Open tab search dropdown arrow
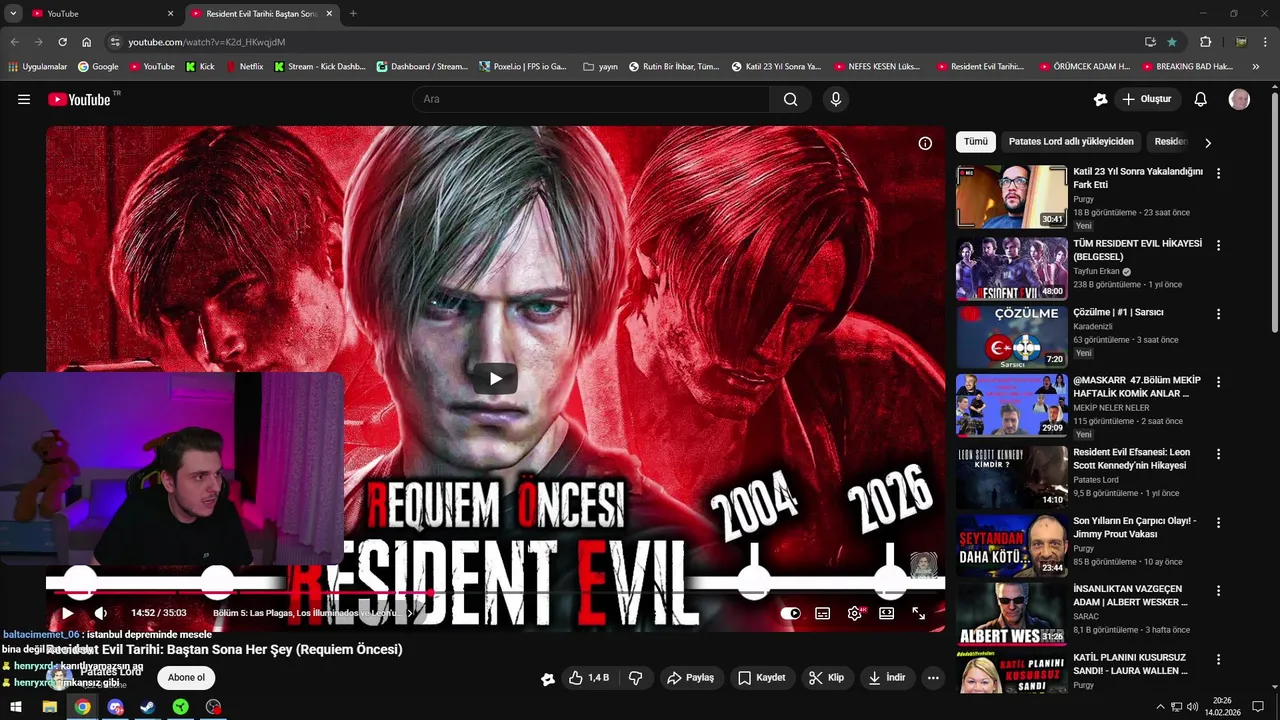 coord(13,13)
